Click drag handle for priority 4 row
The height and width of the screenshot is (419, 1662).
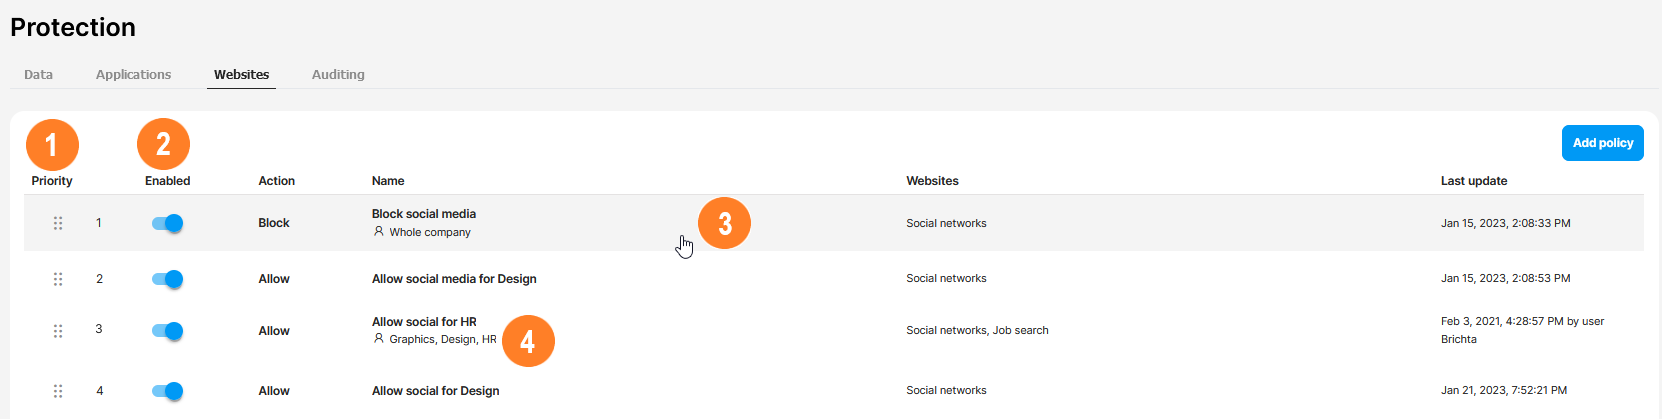click(x=58, y=391)
